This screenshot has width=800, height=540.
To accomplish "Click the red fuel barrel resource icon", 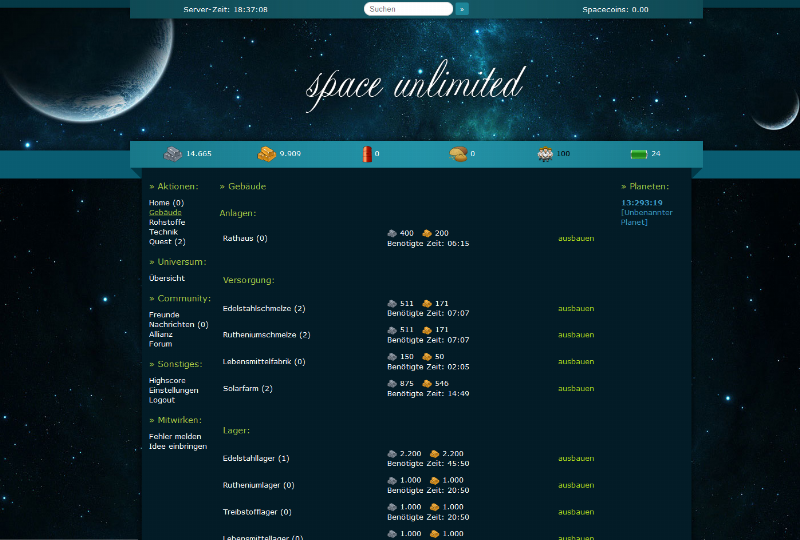I will (x=367, y=154).
